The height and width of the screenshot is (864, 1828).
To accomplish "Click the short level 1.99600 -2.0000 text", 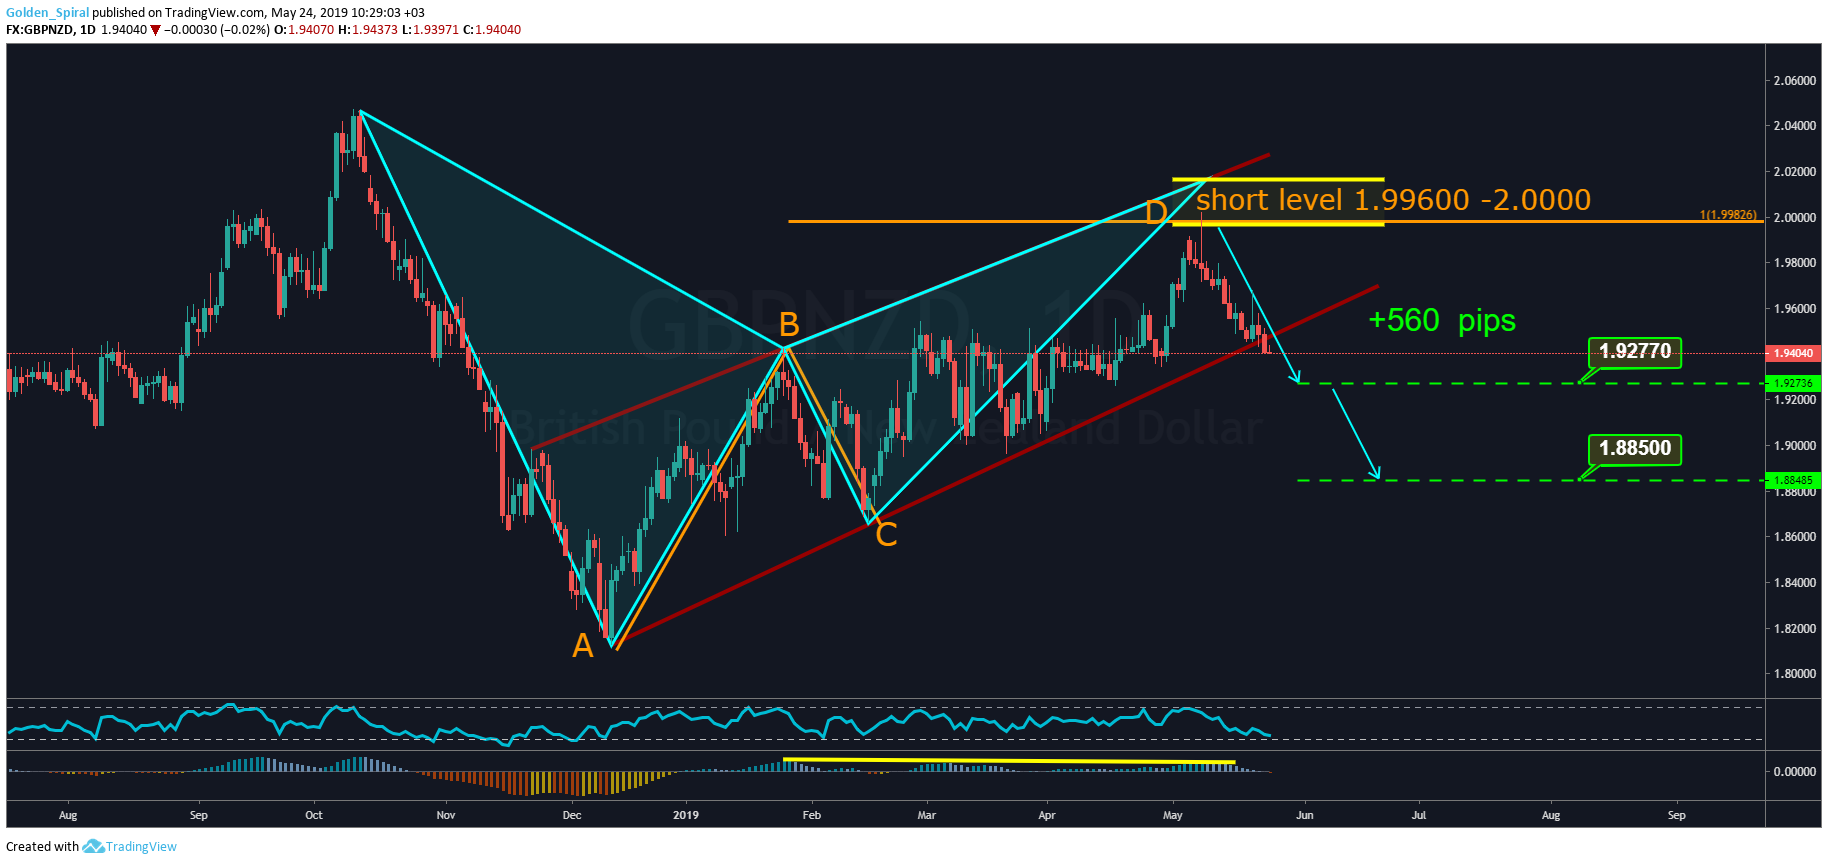I will tap(1393, 200).
